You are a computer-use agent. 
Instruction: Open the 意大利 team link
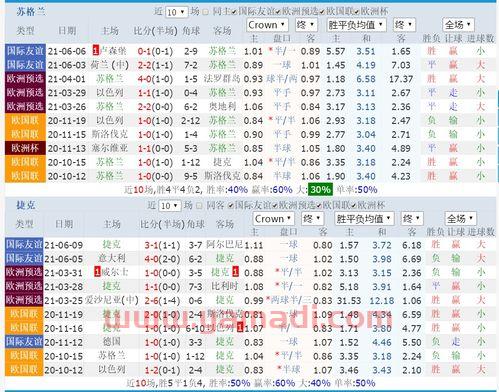click(x=112, y=258)
